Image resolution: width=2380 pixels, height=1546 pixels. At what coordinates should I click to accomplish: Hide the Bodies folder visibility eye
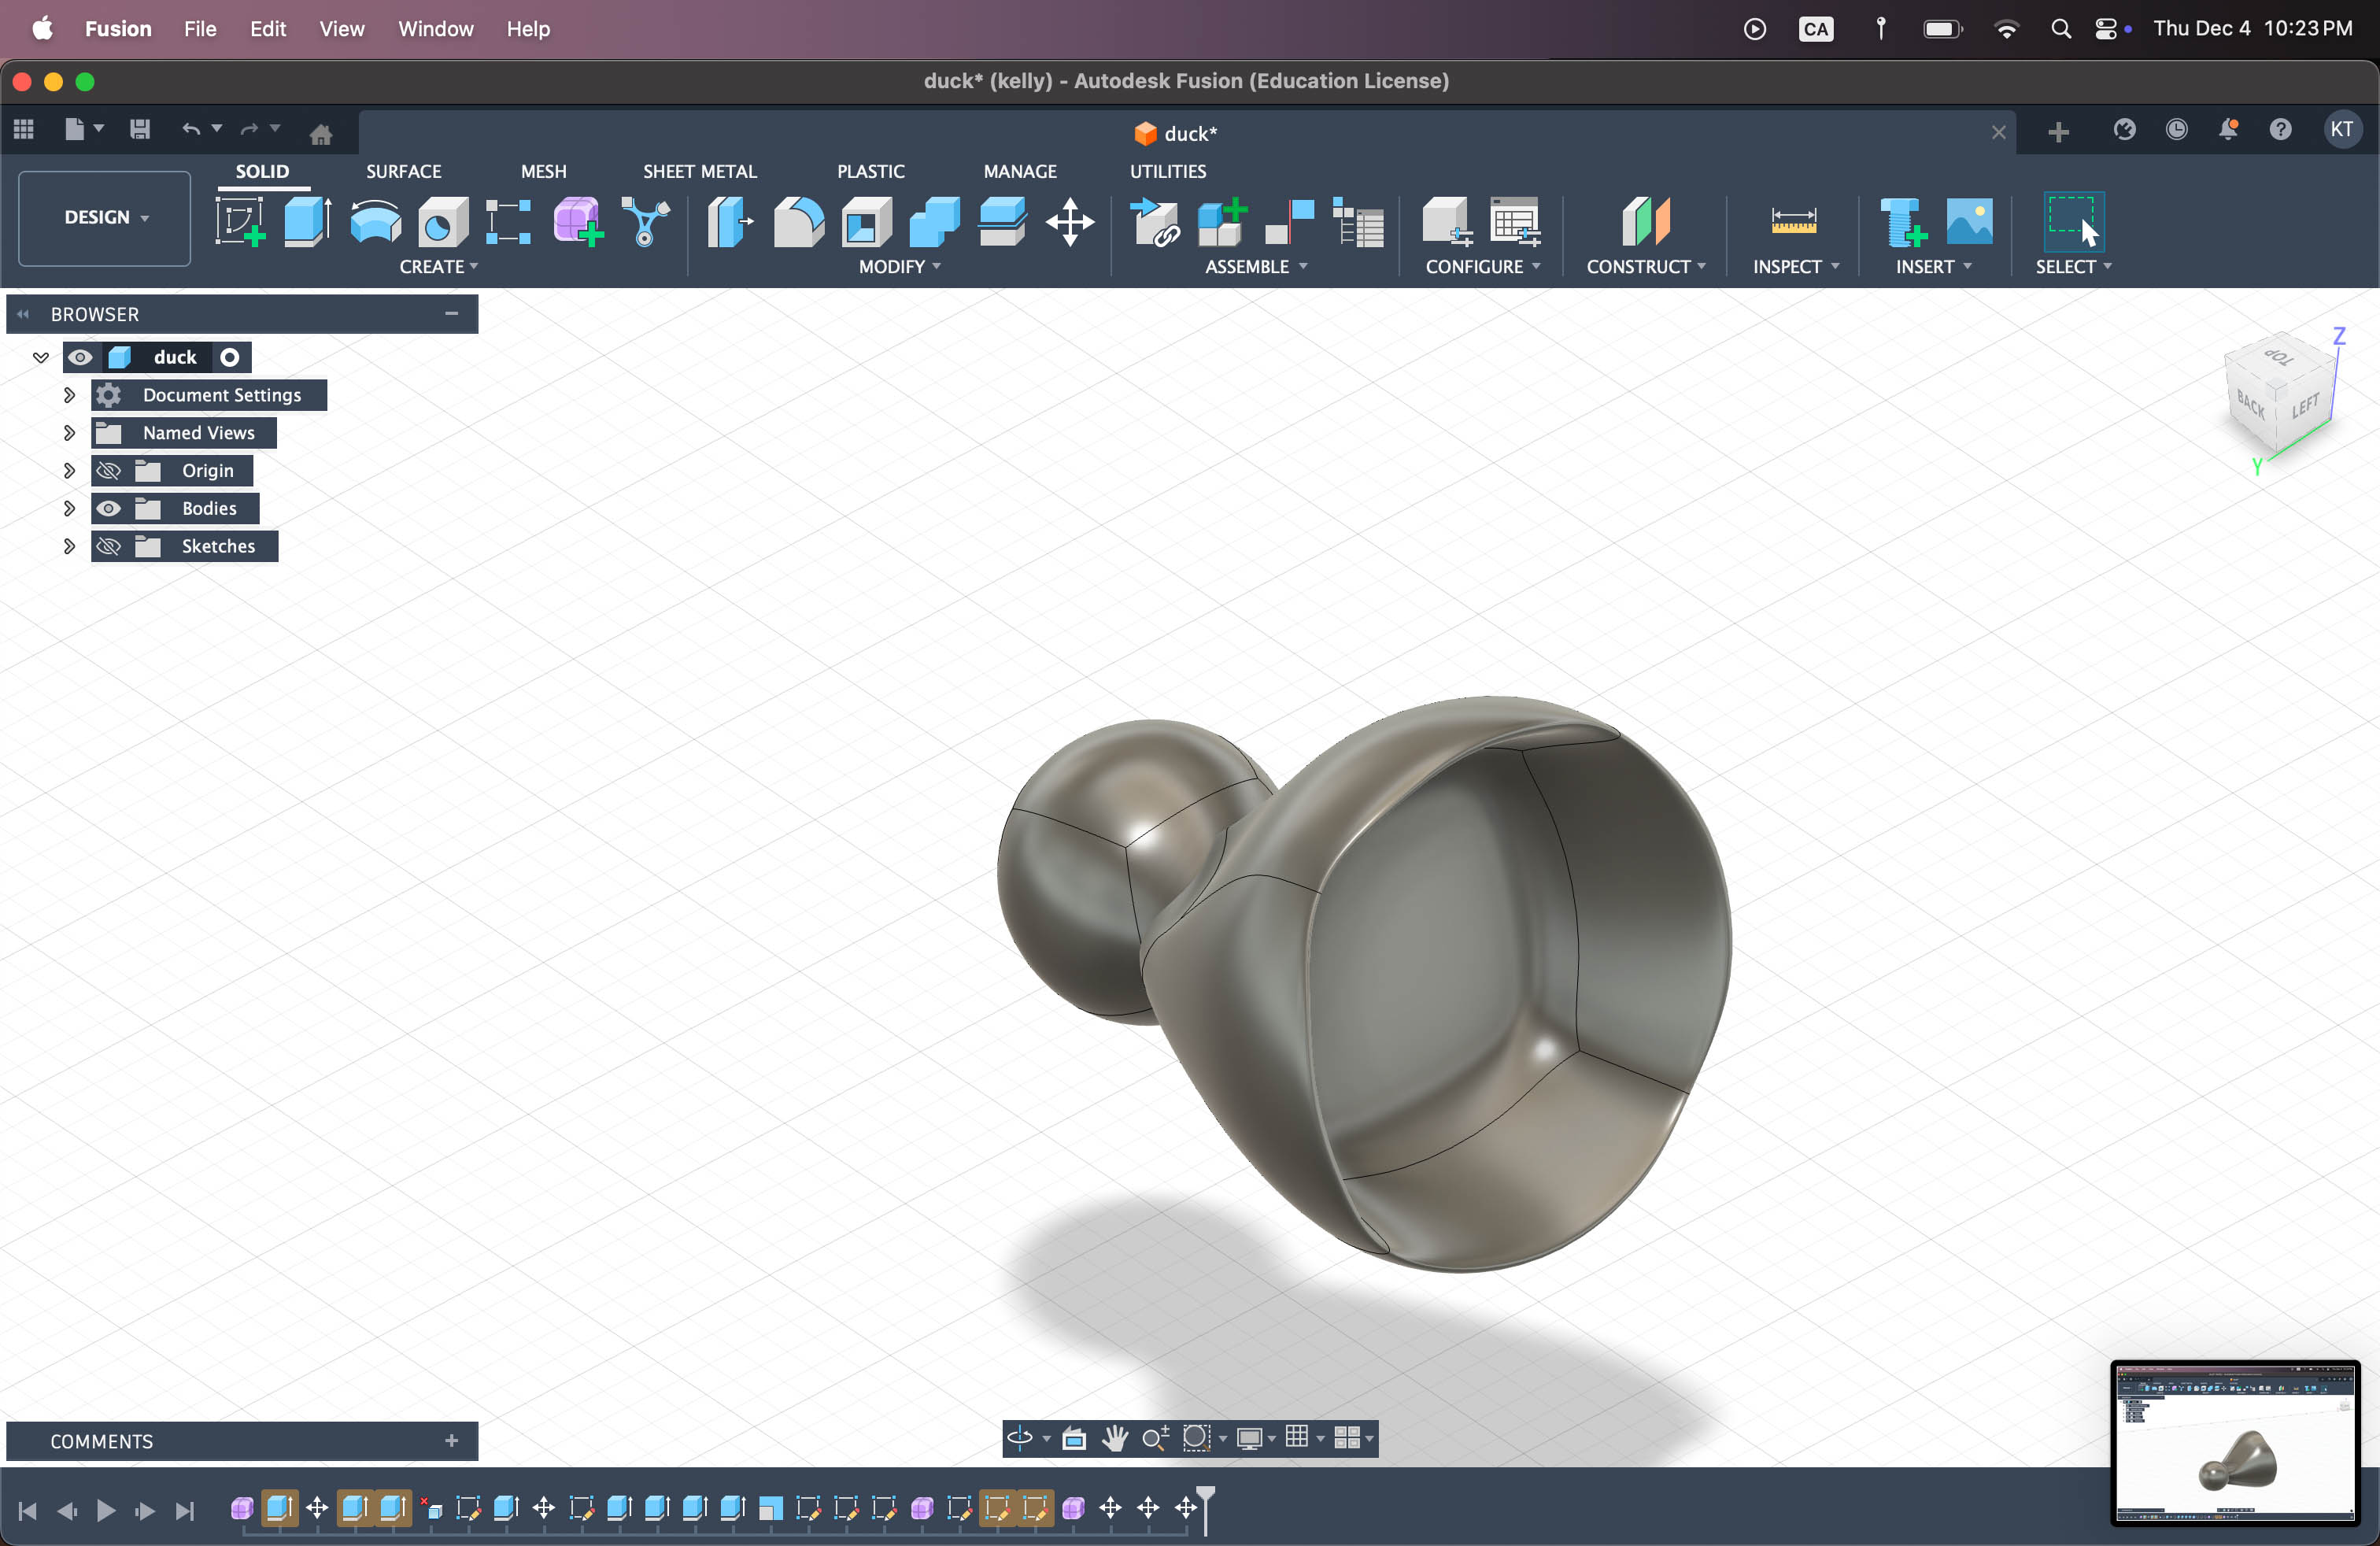pyautogui.click(x=109, y=508)
